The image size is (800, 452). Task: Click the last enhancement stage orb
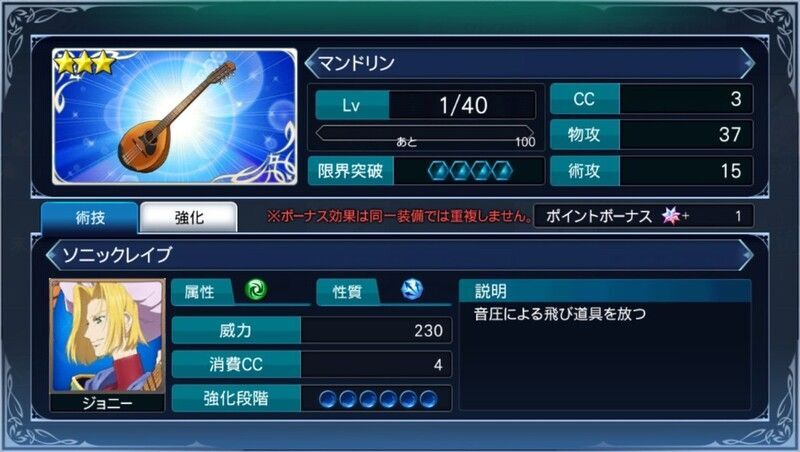428,399
